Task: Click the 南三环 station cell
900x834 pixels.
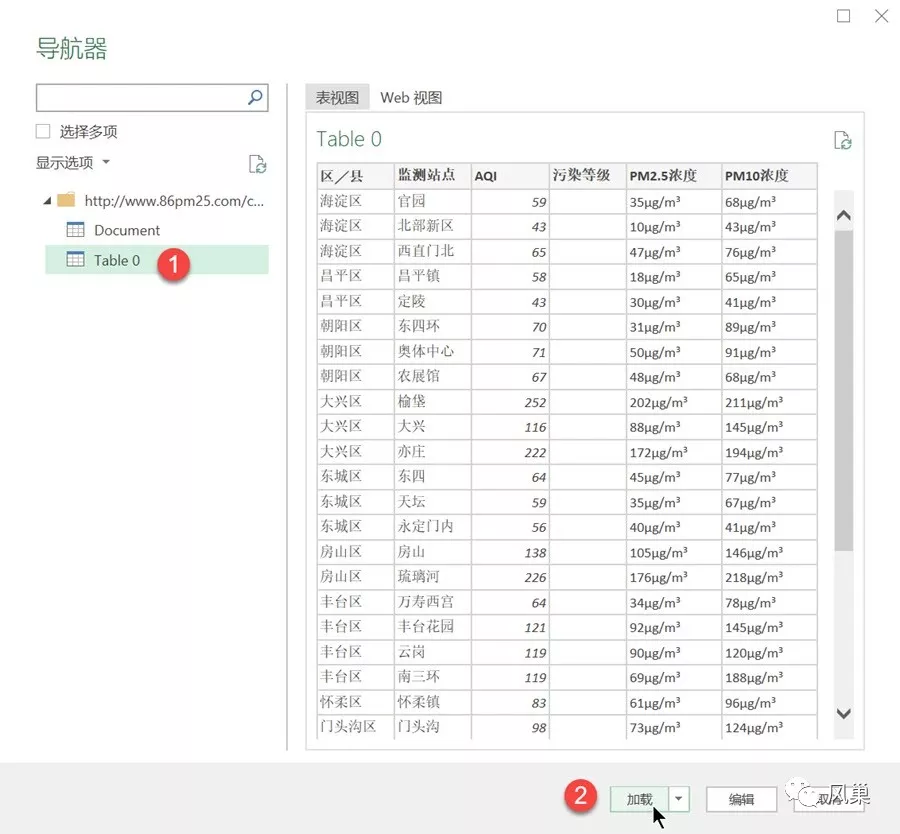Action: click(432, 677)
